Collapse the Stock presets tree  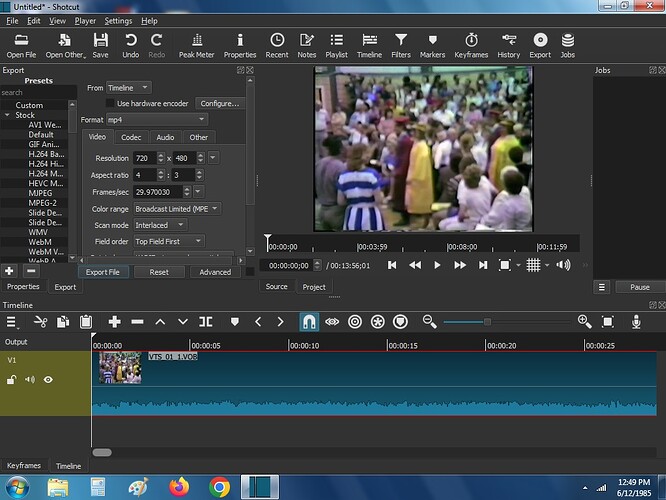pyautogui.click(x=7, y=115)
